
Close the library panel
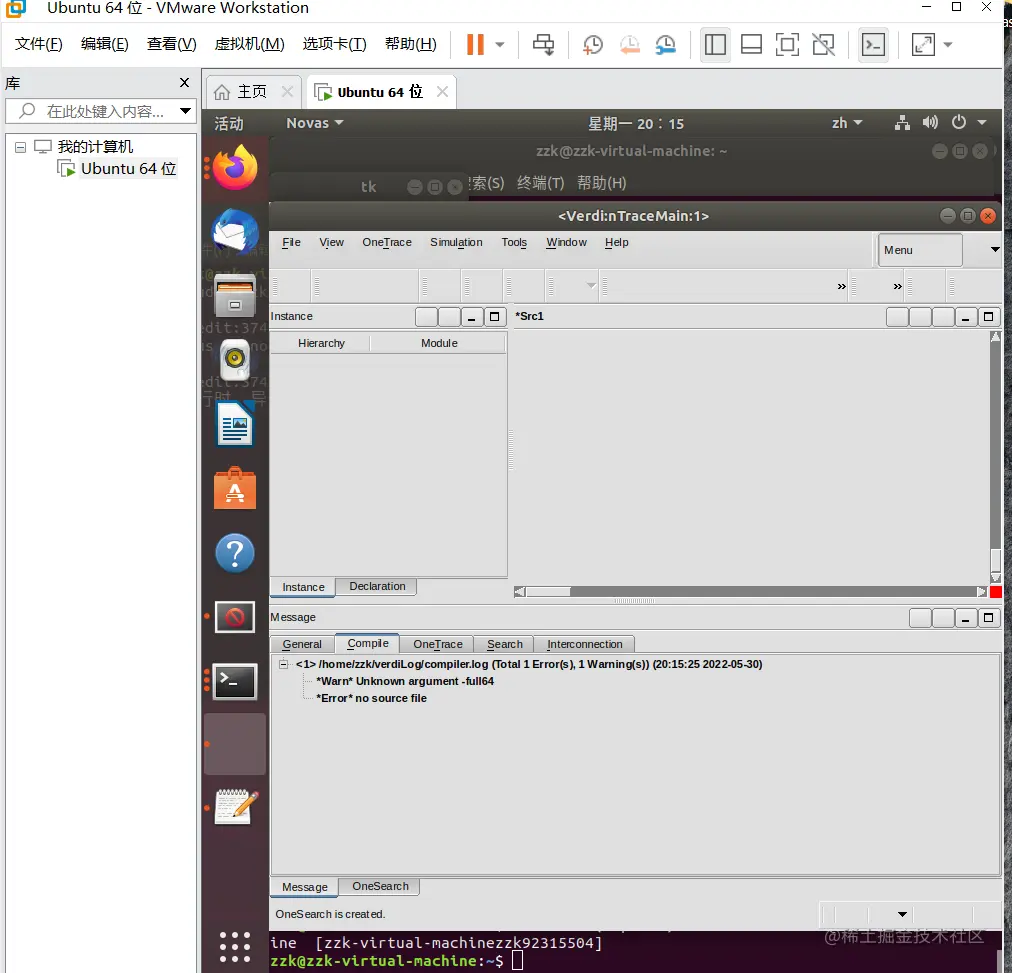185,83
